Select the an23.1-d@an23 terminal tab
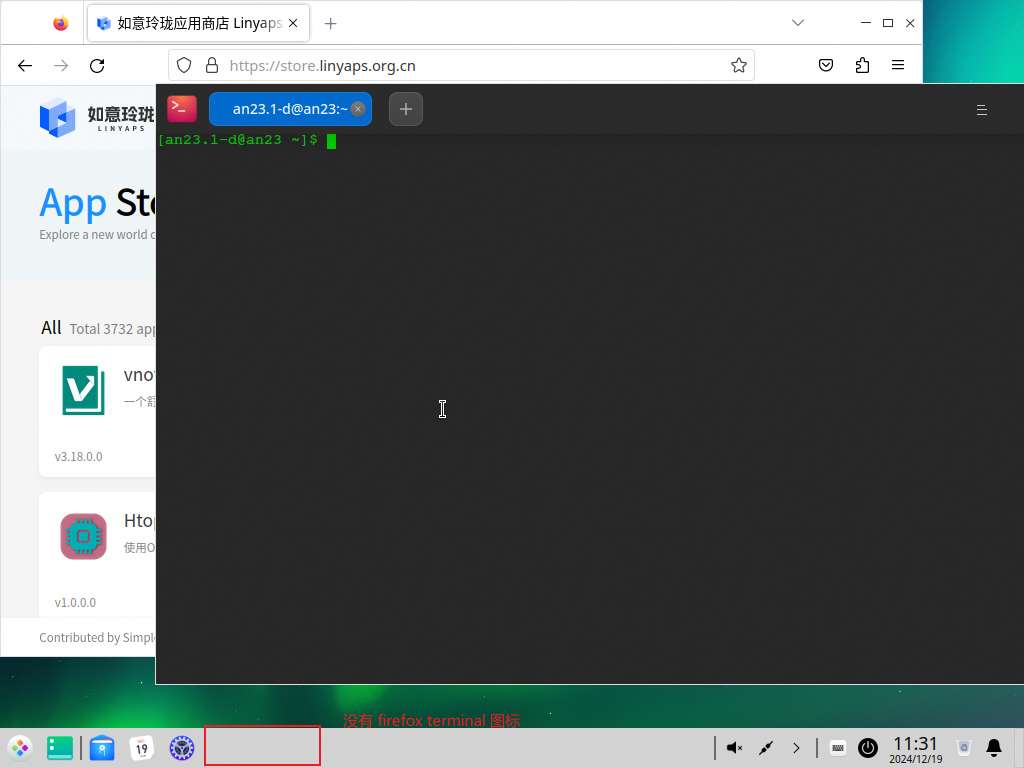 283,109
